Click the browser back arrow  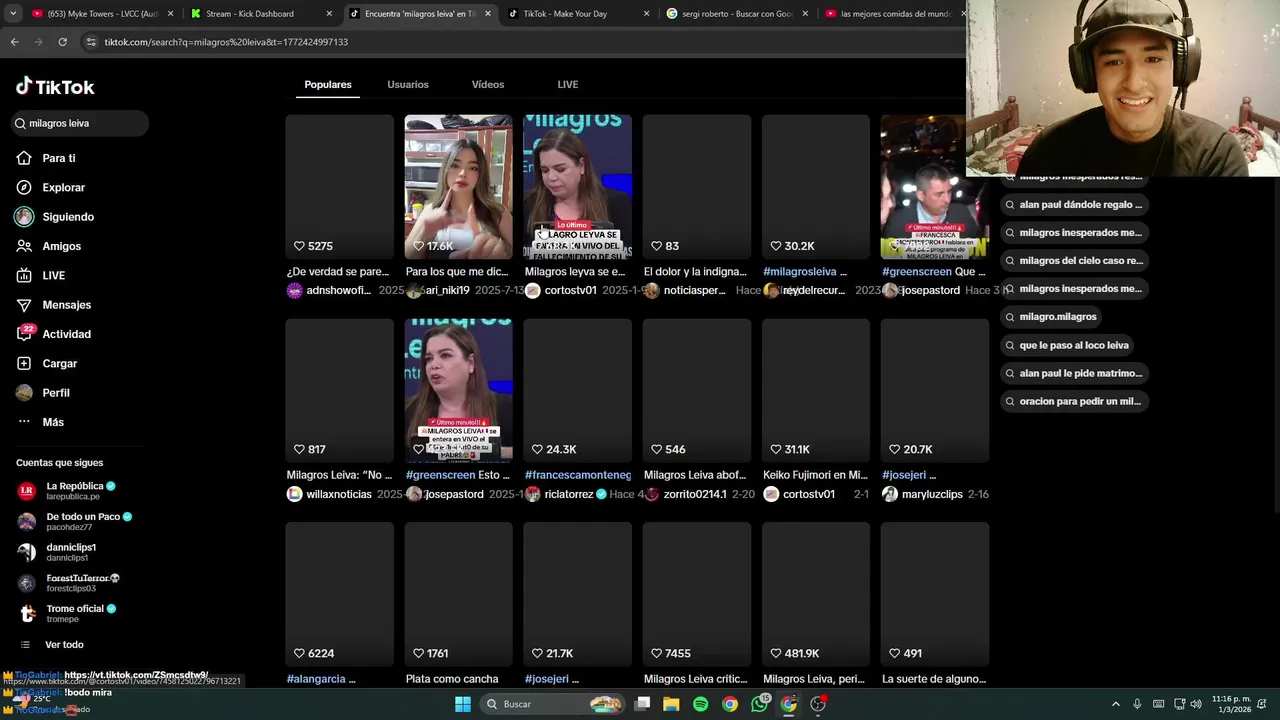14,42
